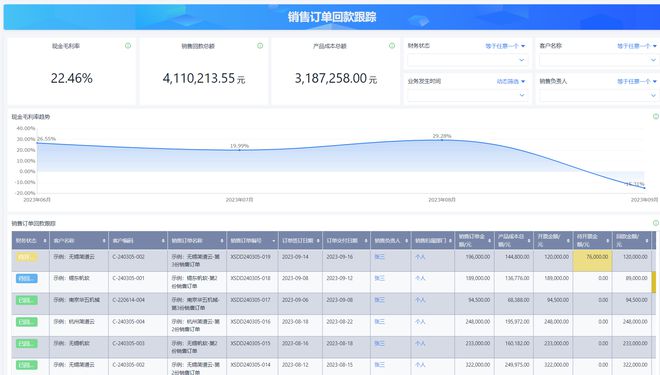Click 张三 link in row XSDD240305-018

point(379,278)
